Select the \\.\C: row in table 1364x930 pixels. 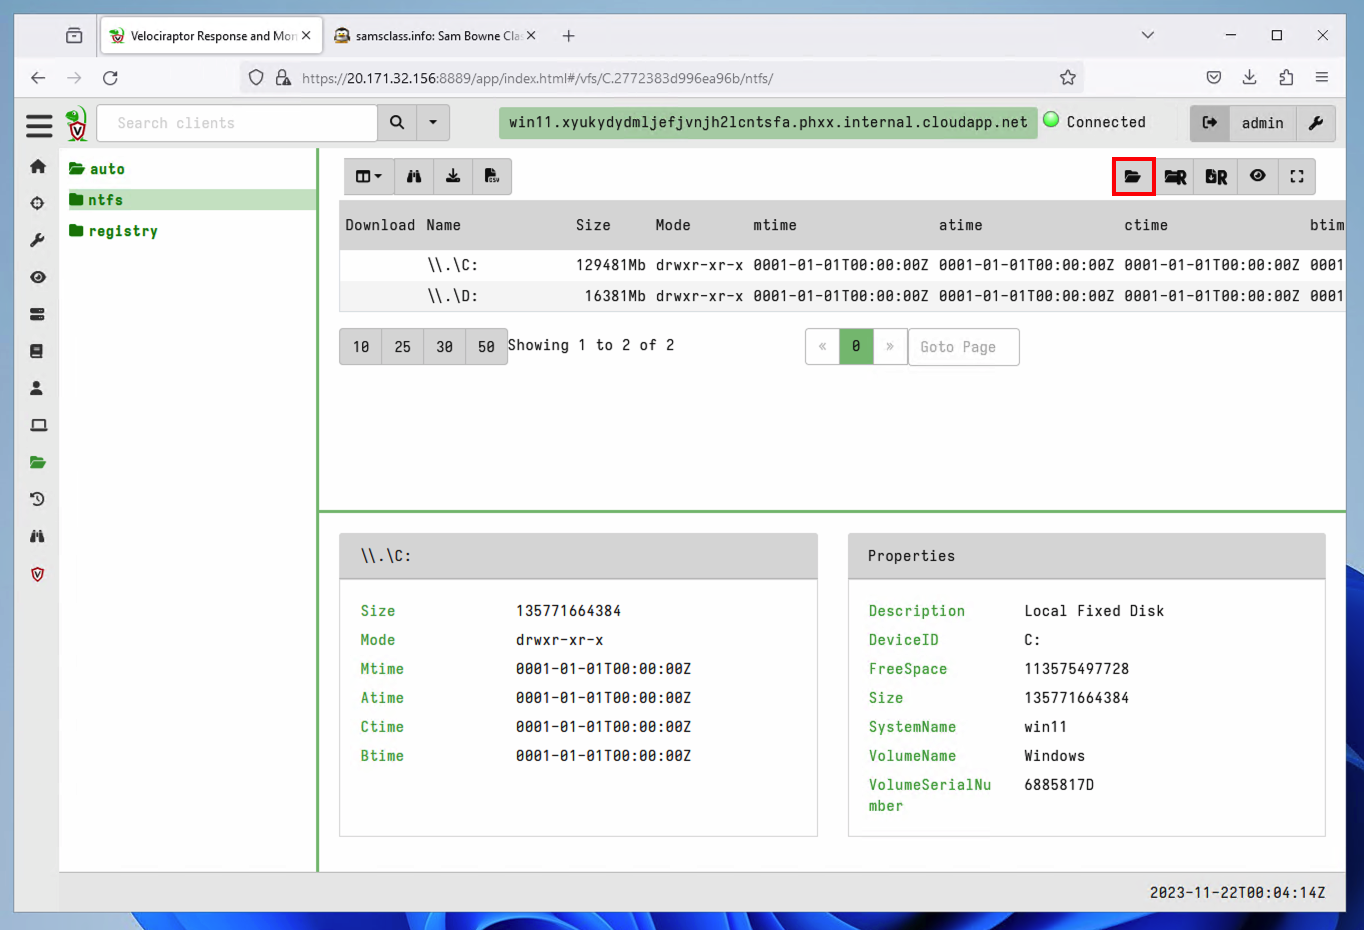(842, 265)
